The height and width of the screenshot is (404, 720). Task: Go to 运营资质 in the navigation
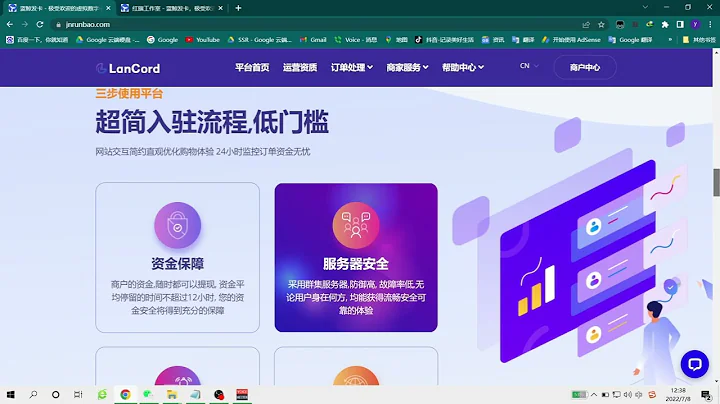pyautogui.click(x=300, y=67)
